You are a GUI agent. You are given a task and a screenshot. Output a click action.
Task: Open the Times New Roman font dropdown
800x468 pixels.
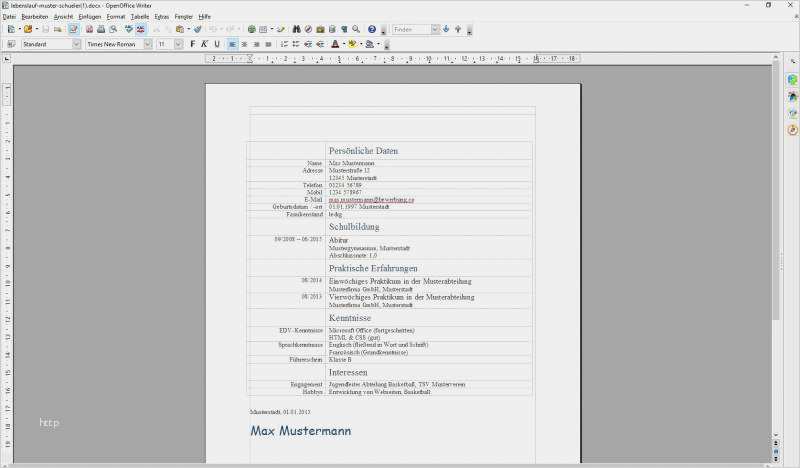click(x=149, y=44)
